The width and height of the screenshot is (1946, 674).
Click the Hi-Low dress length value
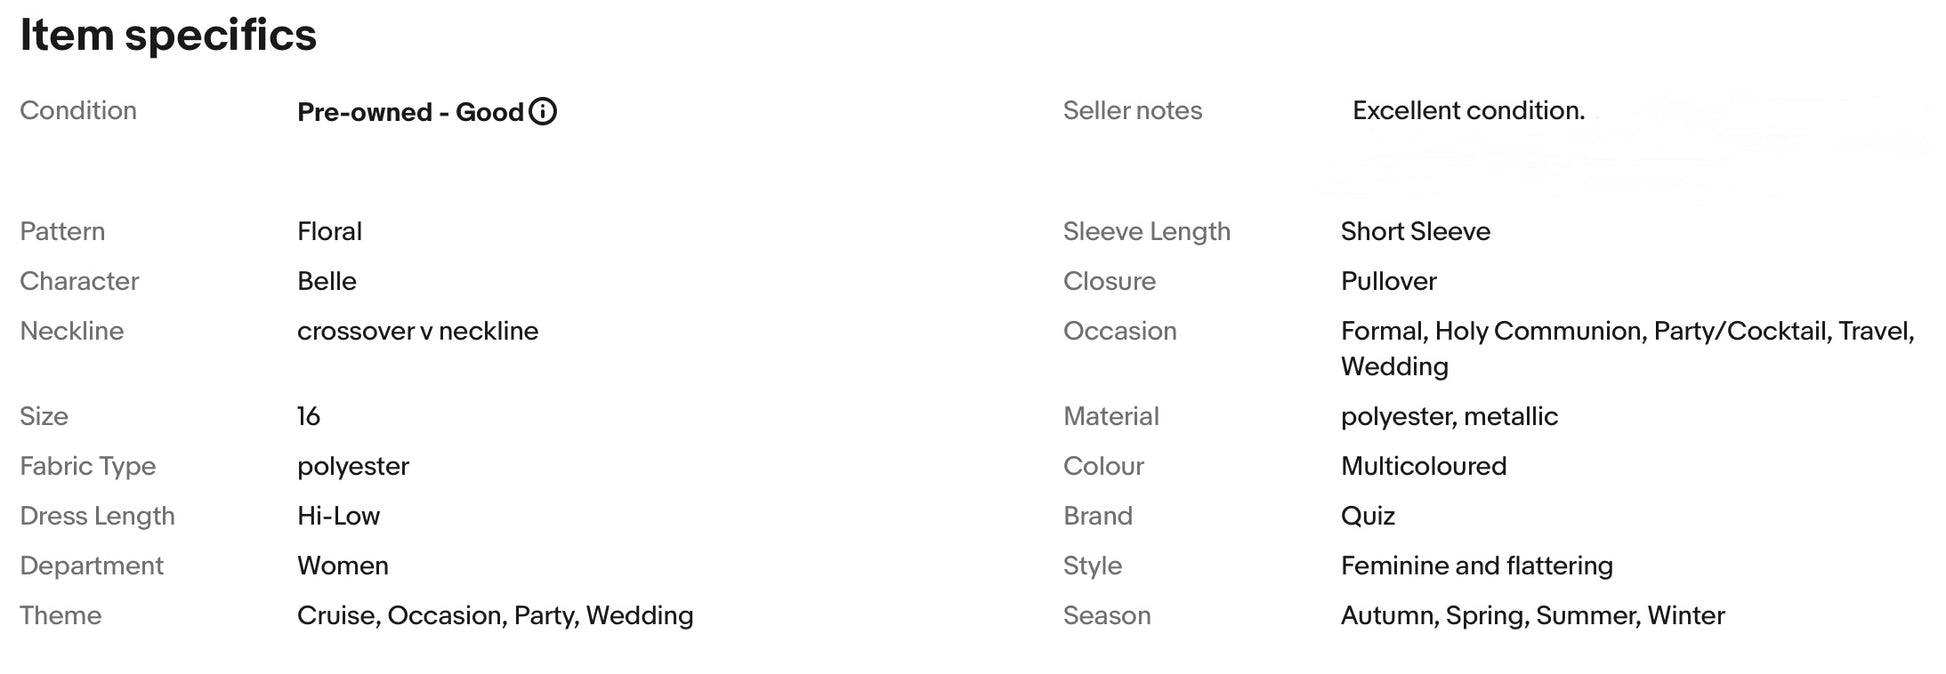pos(338,516)
